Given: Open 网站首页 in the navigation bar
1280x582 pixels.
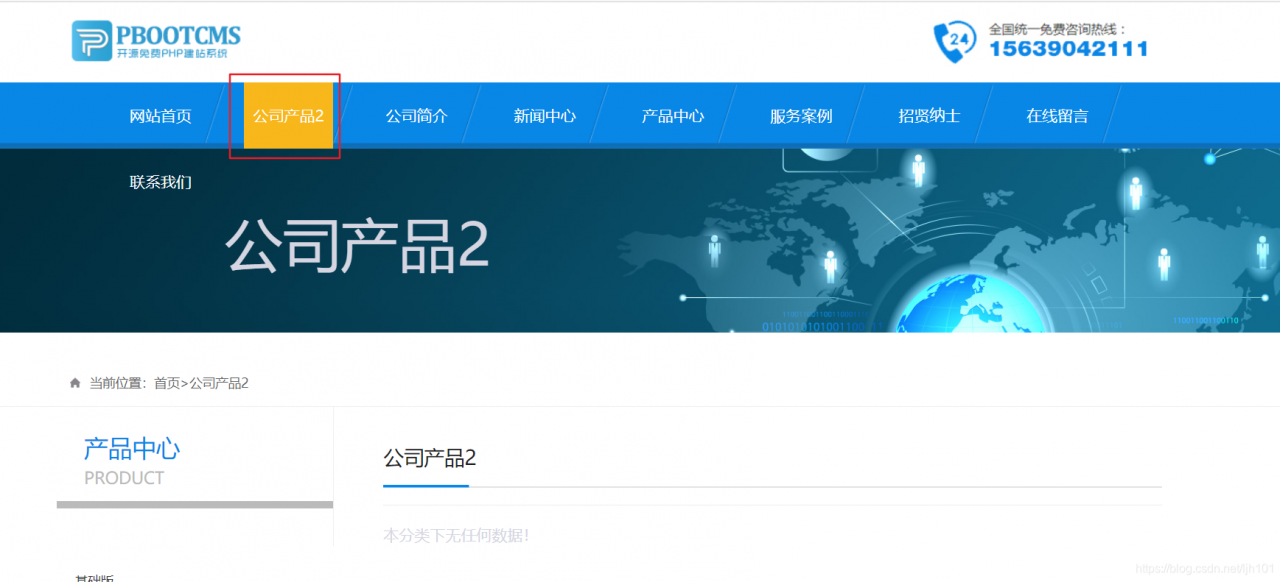Looking at the screenshot, I should coord(161,115).
